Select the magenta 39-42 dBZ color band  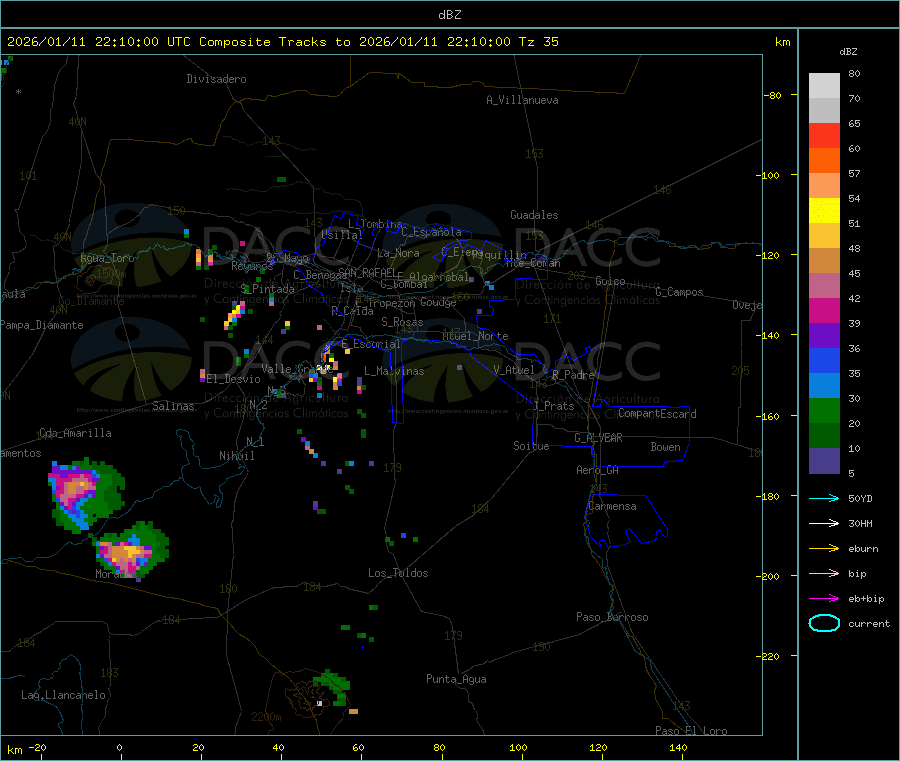(824, 310)
